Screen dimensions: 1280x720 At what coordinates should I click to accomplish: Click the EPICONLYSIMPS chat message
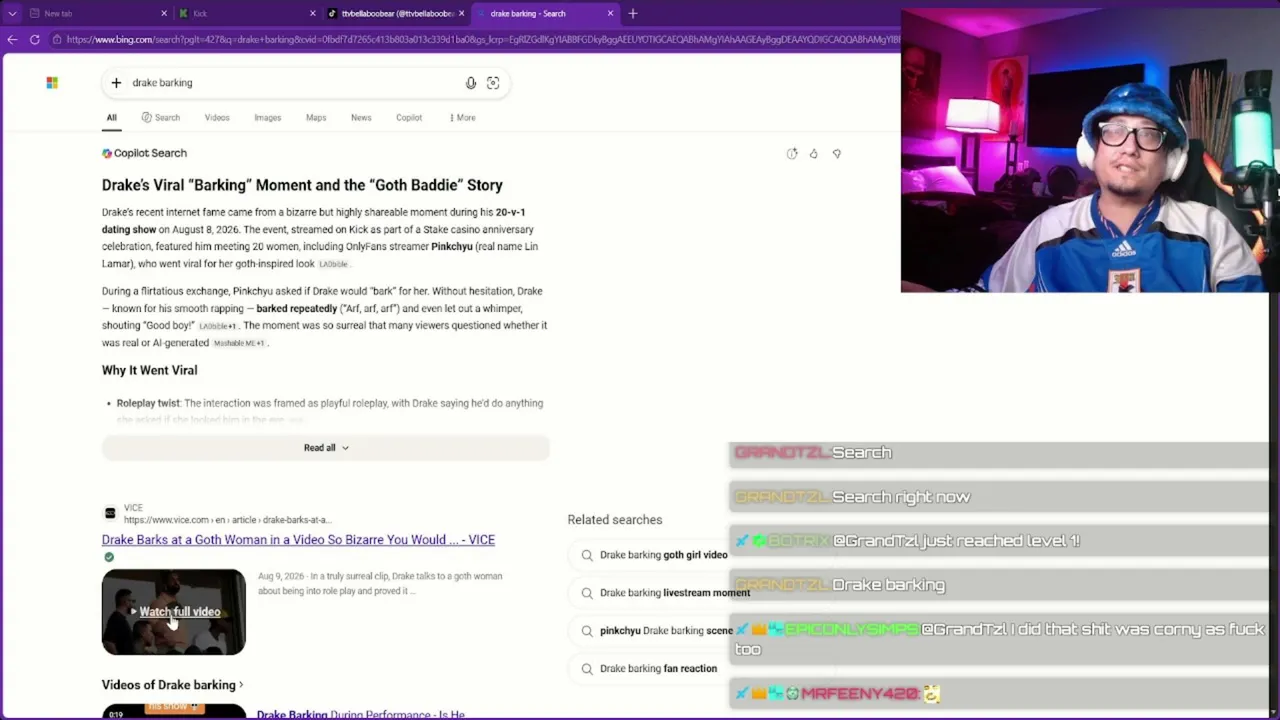click(x=998, y=639)
